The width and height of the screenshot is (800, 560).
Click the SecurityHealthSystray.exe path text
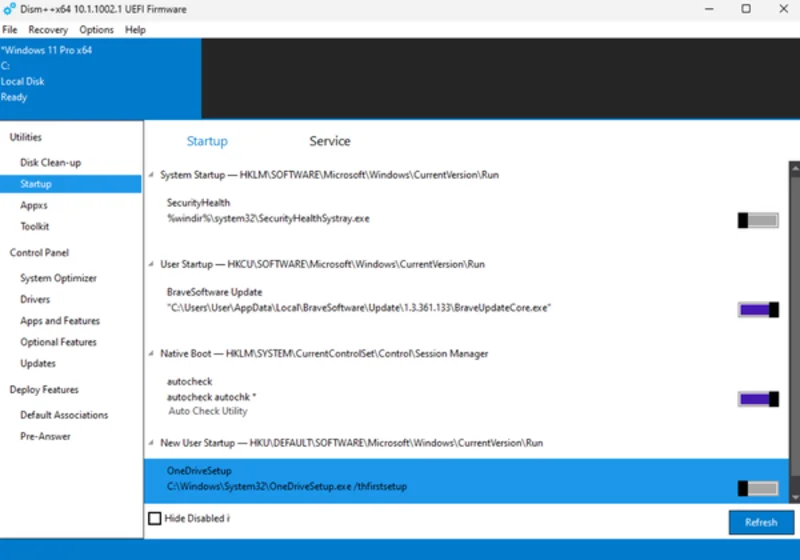coord(268,218)
